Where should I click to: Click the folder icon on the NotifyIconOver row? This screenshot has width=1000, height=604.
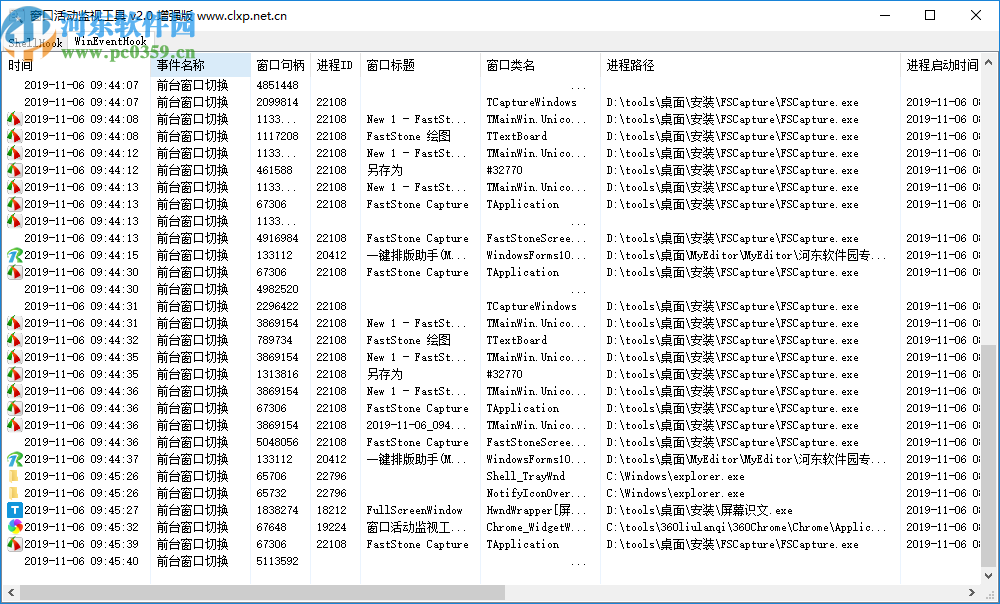coord(14,493)
